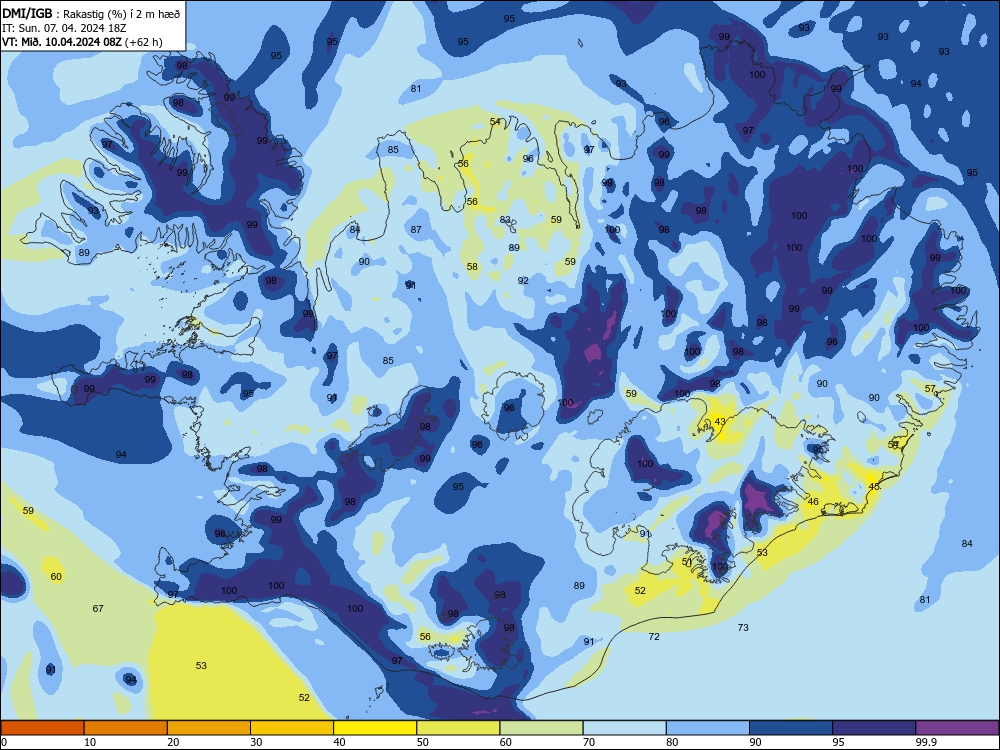Click the humidity value '43' on the map
This screenshot has width=1000, height=750.
720,422
